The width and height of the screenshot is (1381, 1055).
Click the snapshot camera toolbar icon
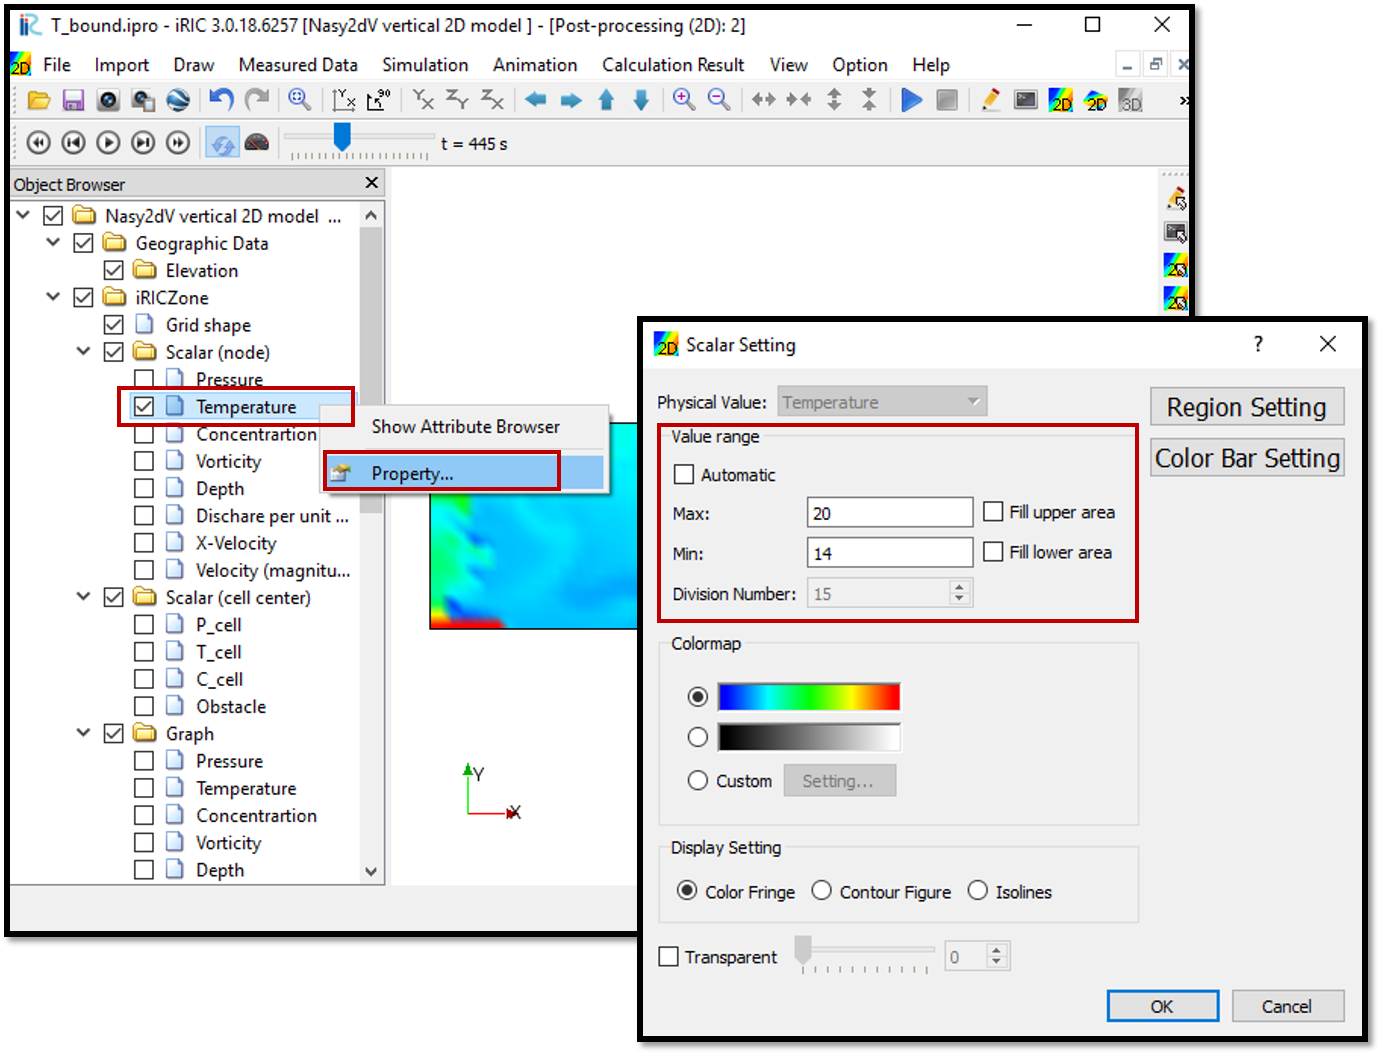(x=108, y=100)
